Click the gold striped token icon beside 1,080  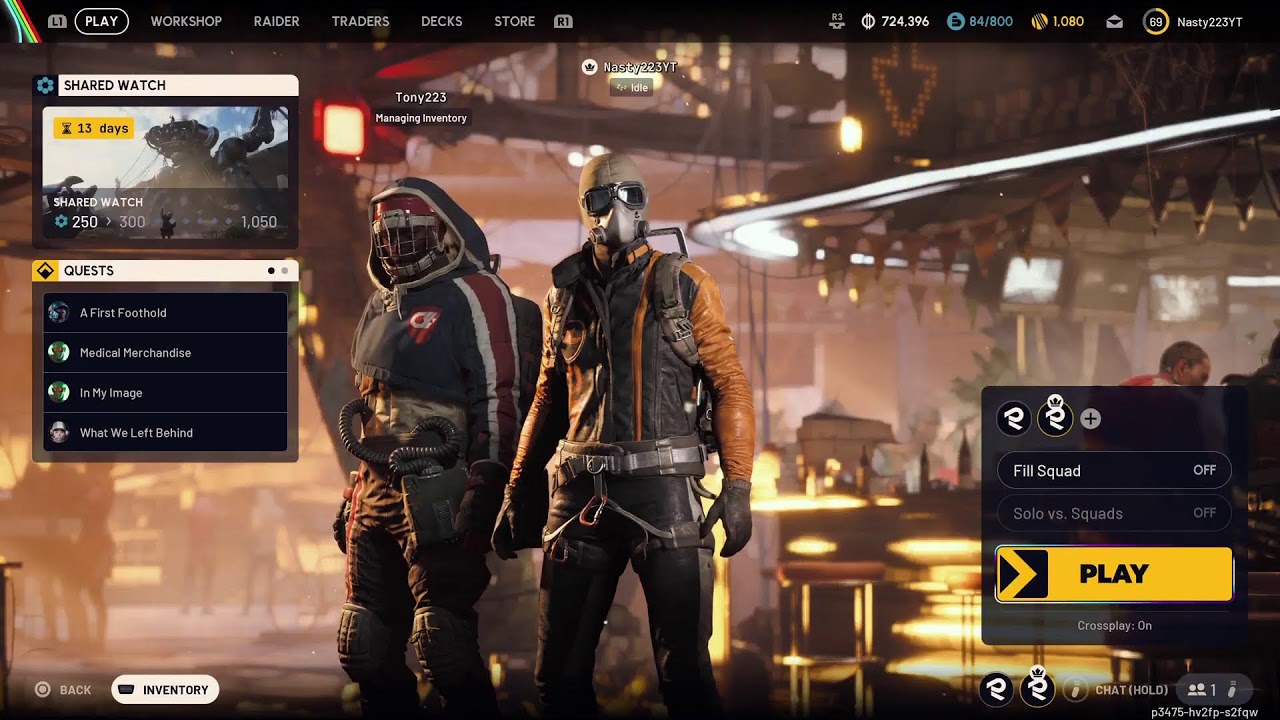point(1039,21)
